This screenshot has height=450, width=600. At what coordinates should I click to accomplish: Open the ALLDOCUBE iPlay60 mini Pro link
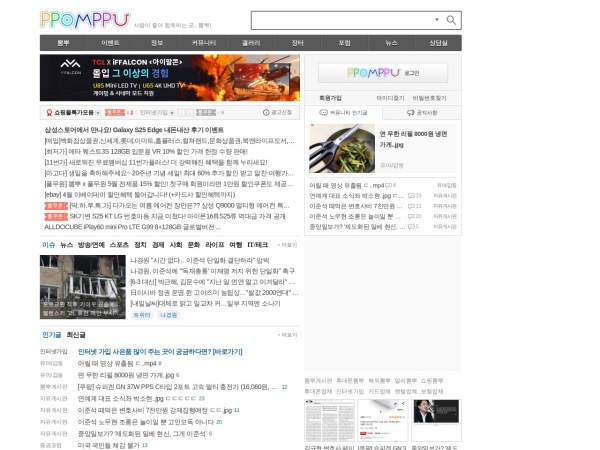pyautogui.click(x=132, y=227)
